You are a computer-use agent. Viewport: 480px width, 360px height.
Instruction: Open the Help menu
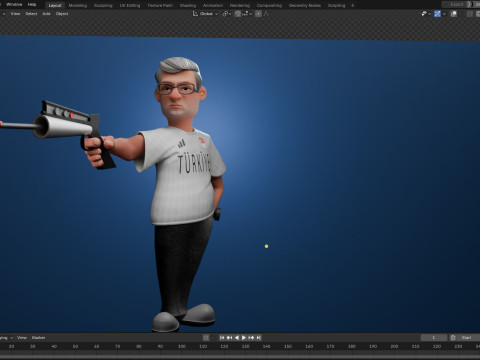coord(32,5)
